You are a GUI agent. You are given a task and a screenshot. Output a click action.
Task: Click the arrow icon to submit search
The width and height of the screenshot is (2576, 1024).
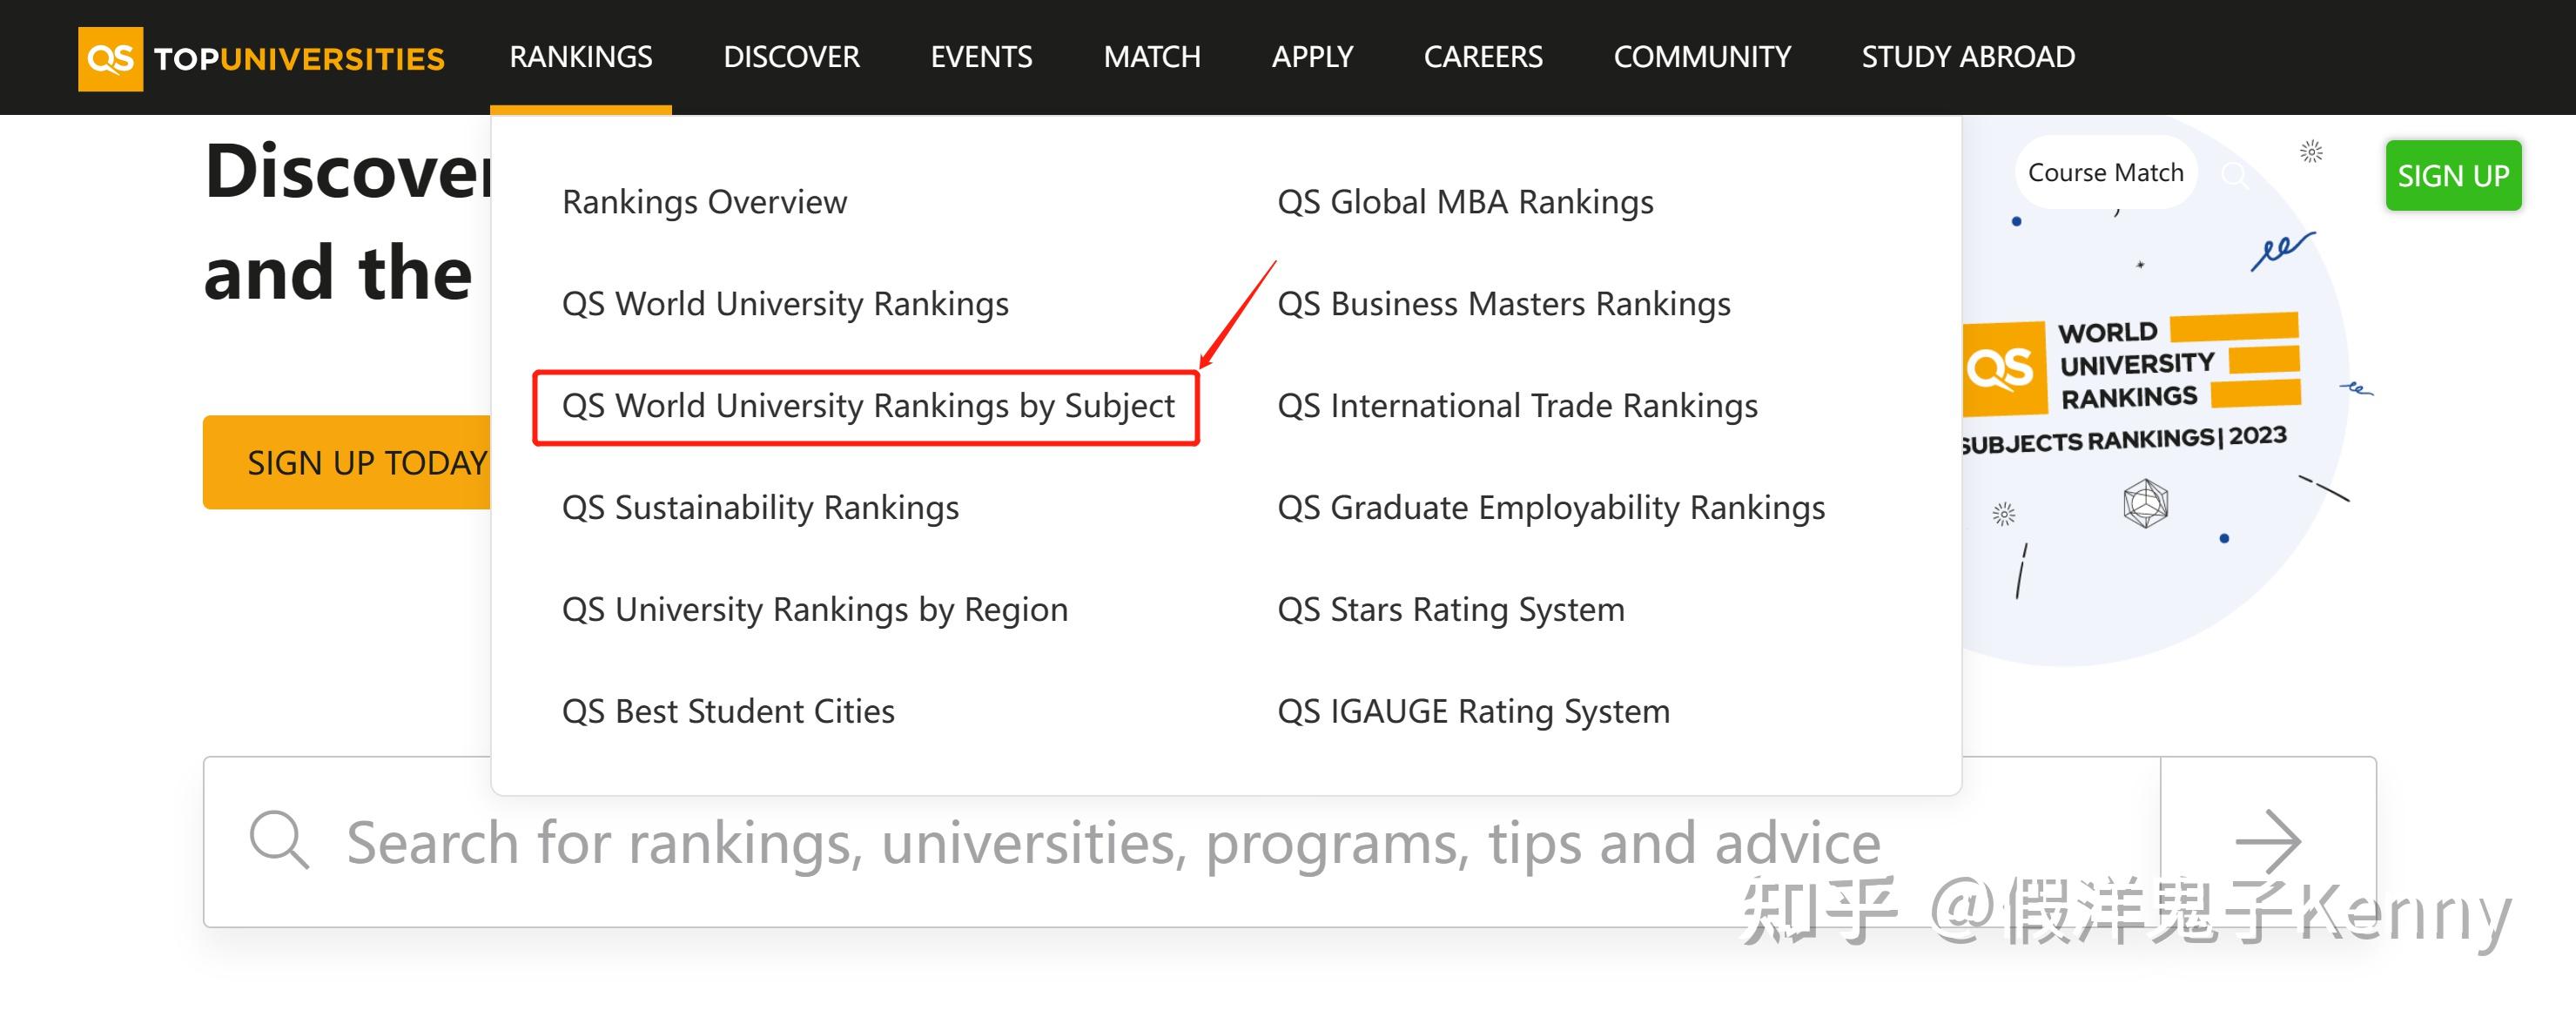tap(2268, 841)
